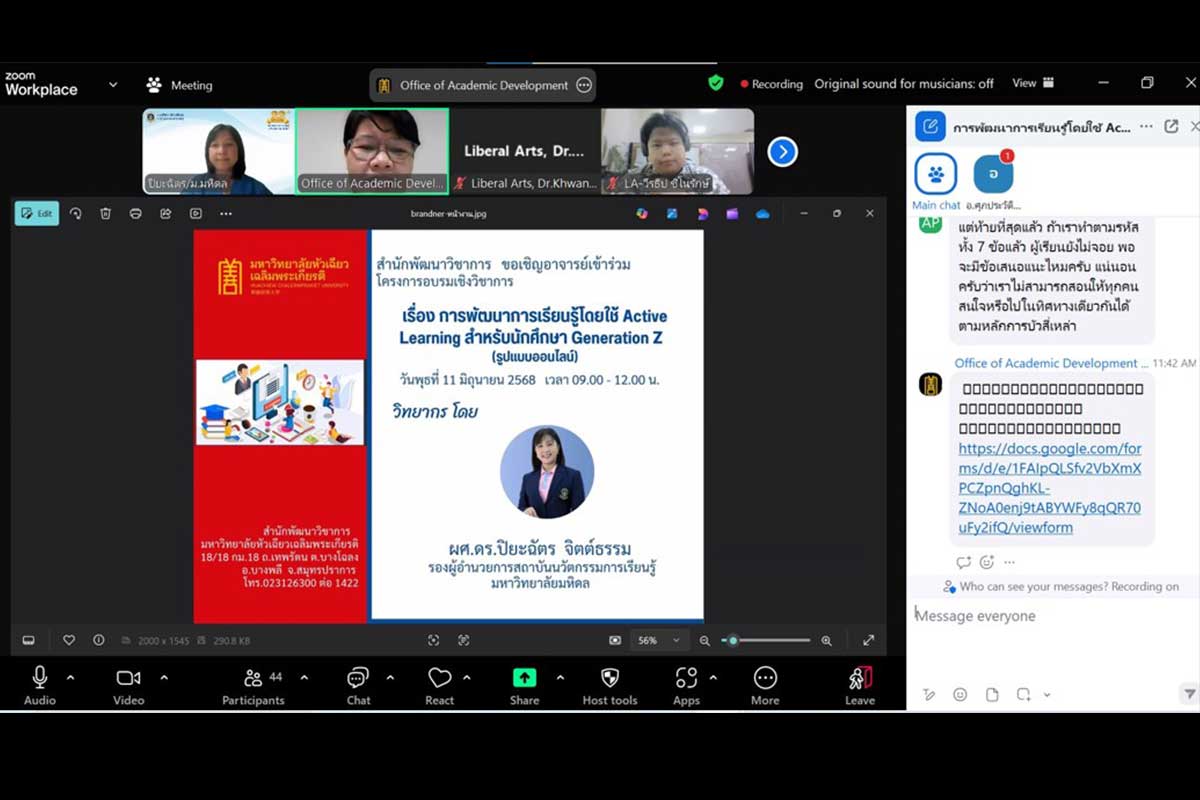Pop out the chat panel
The width and height of the screenshot is (1200, 800).
tap(1171, 127)
